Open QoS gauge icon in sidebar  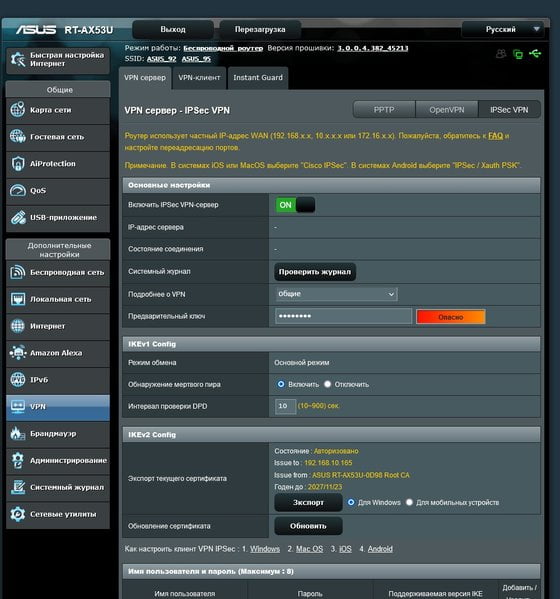[18, 190]
